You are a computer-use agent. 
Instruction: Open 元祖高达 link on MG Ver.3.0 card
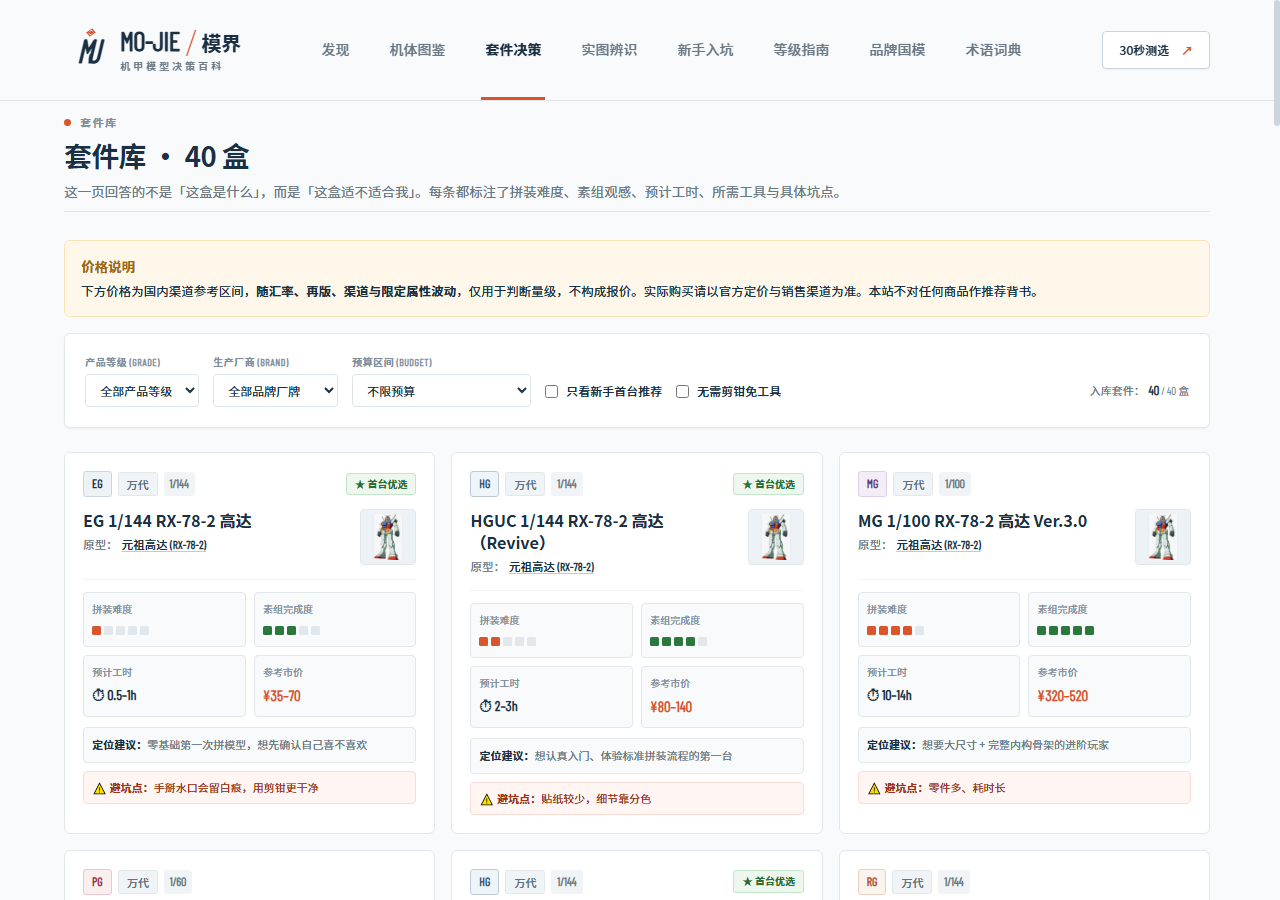coord(939,546)
